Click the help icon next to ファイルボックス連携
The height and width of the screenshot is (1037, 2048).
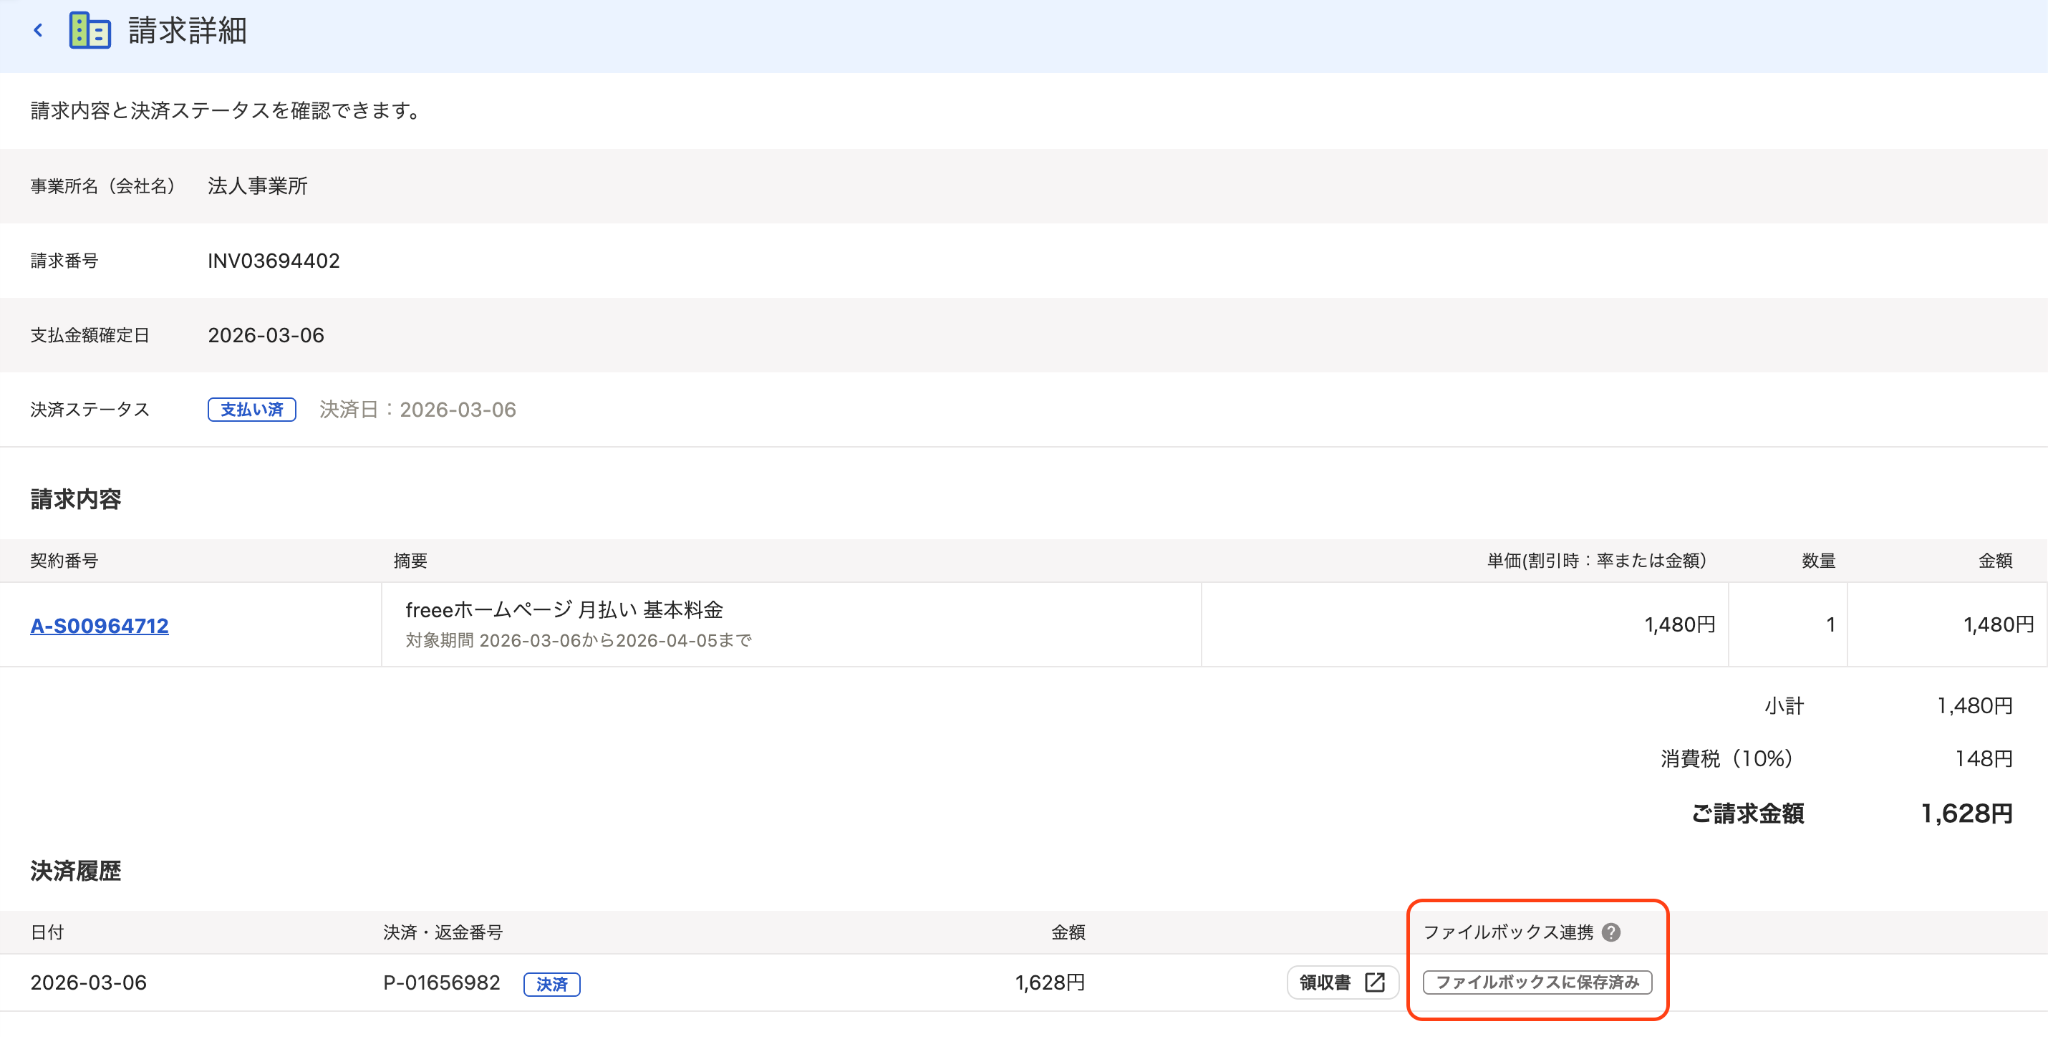point(1611,932)
